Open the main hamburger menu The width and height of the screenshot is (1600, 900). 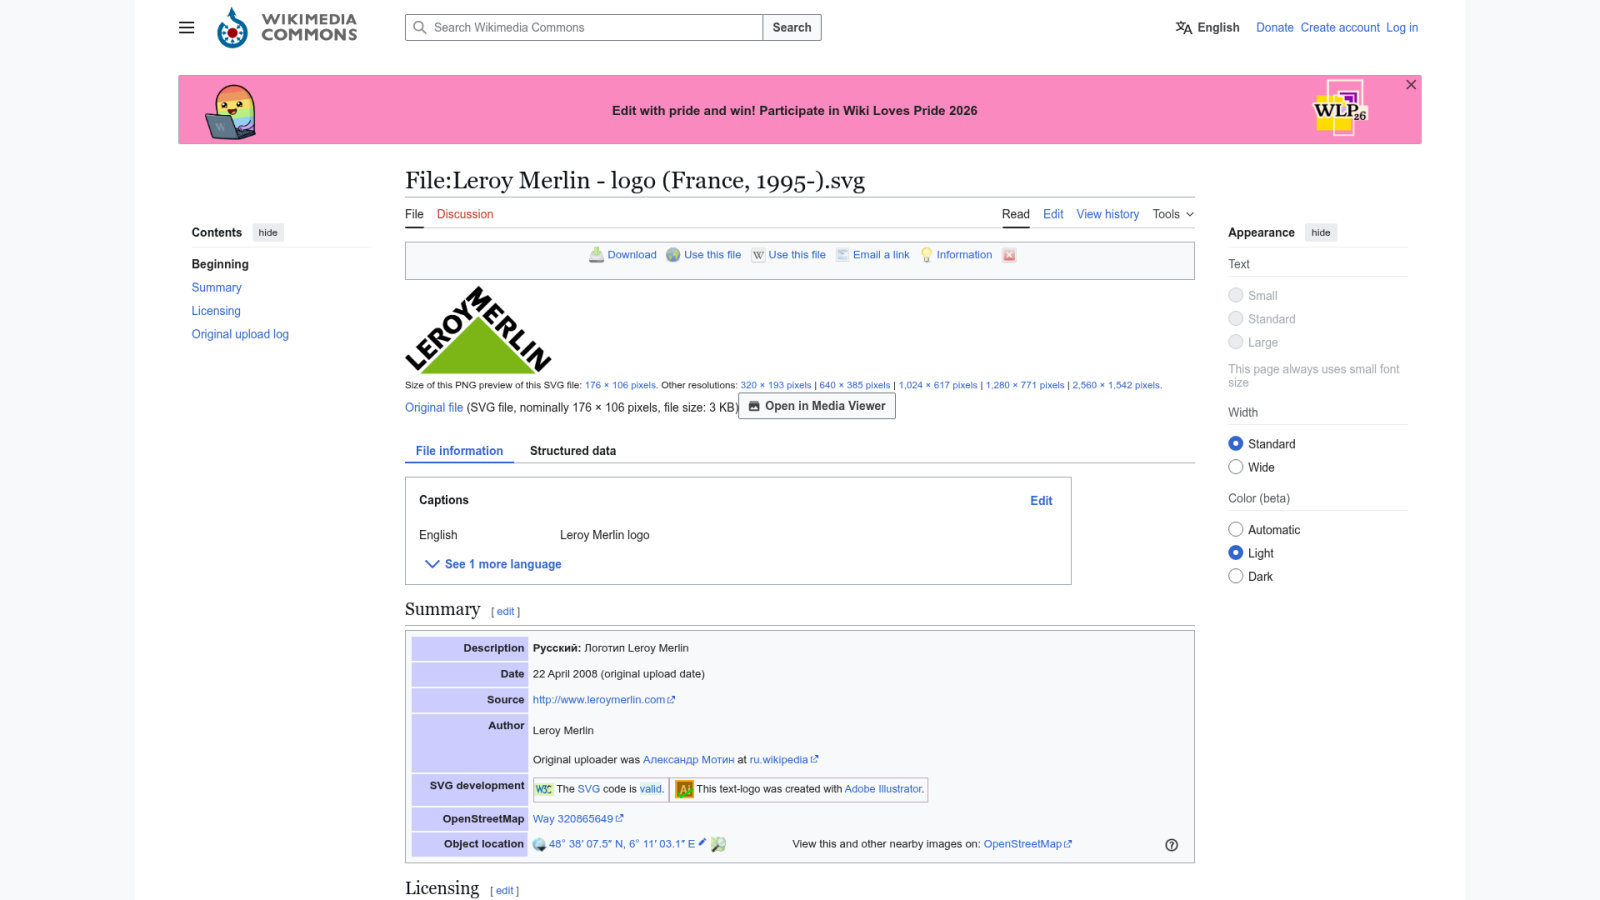(x=186, y=28)
